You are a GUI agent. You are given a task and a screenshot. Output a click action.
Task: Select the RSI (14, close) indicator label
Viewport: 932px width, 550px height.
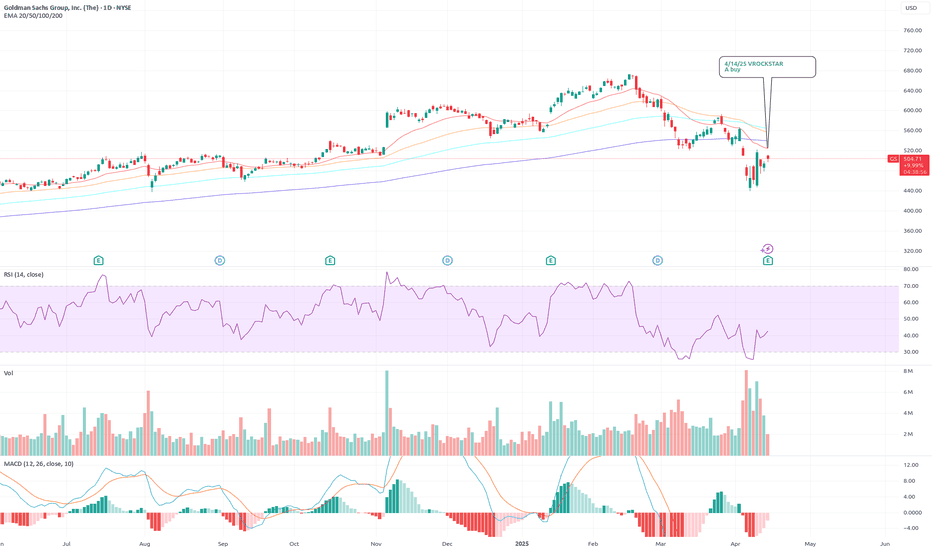click(24, 275)
